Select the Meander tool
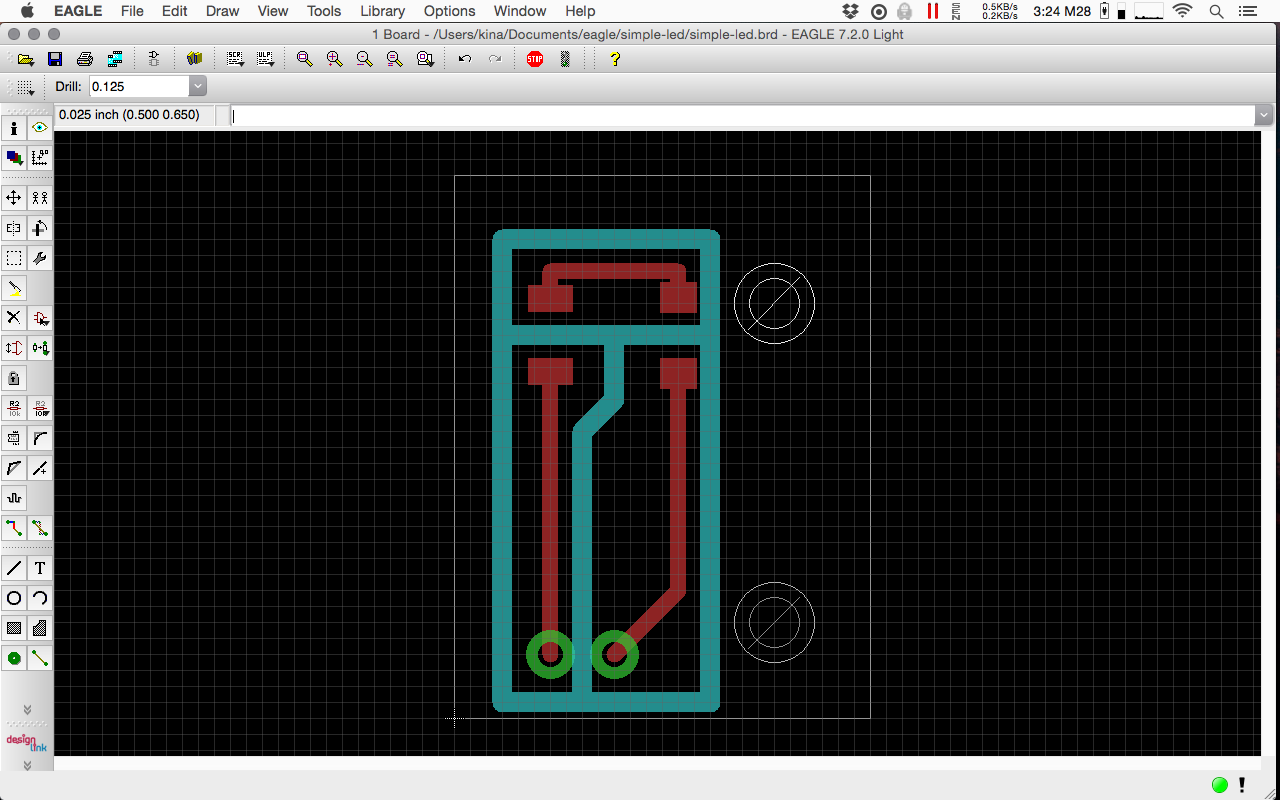Image resolution: width=1280 pixels, height=800 pixels. (x=14, y=498)
